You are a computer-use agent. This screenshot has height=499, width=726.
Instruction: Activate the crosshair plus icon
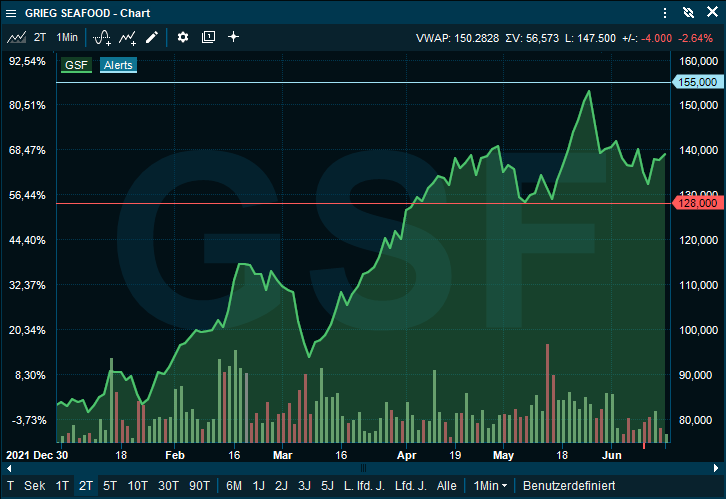234,37
